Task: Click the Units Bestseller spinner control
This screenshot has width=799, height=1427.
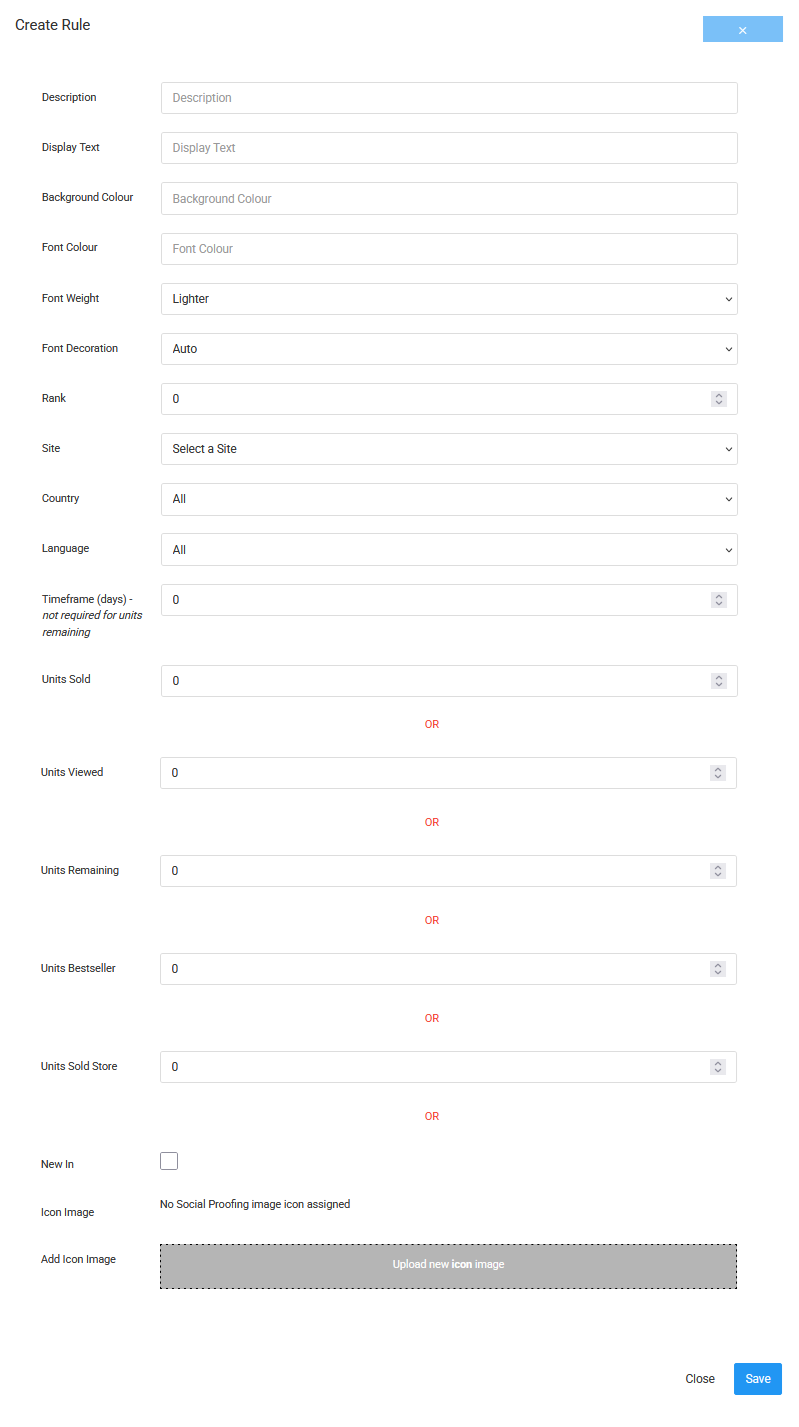Action: [717, 969]
